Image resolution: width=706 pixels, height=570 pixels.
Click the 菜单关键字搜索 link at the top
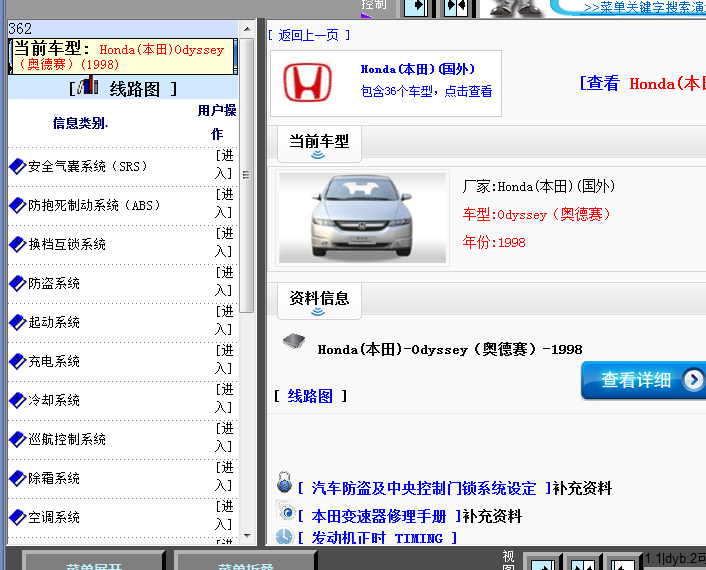pyautogui.click(x=645, y=7)
